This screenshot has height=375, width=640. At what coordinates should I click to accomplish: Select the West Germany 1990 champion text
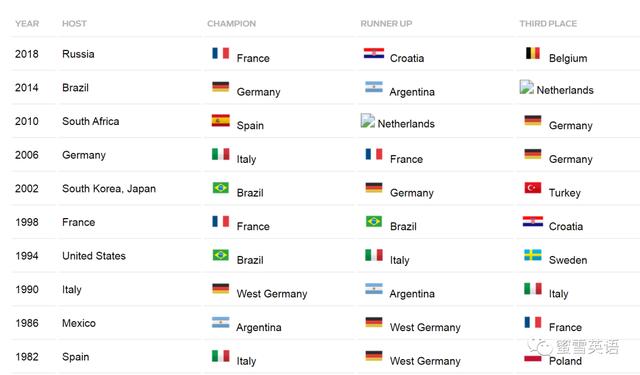point(272,294)
